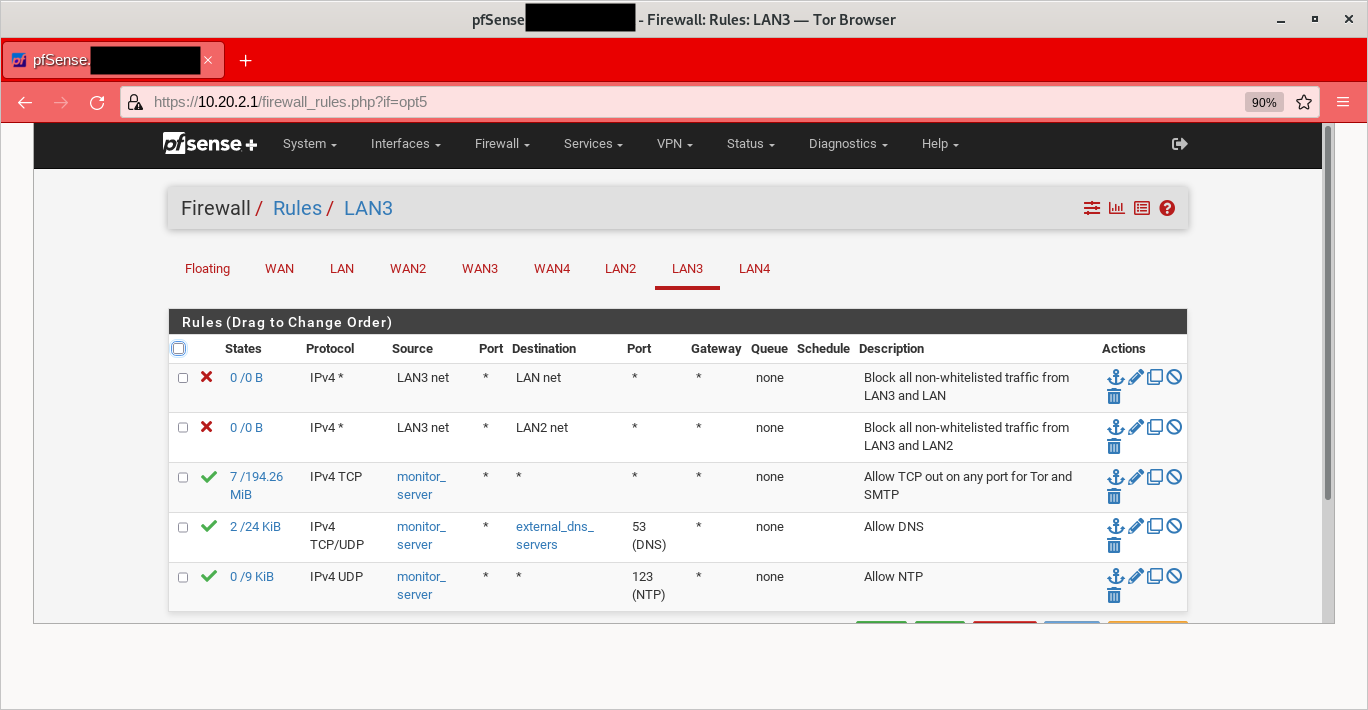This screenshot has height=710, width=1368.
Task: Switch to the WAN2 rules tab
Action: (408, 268)
